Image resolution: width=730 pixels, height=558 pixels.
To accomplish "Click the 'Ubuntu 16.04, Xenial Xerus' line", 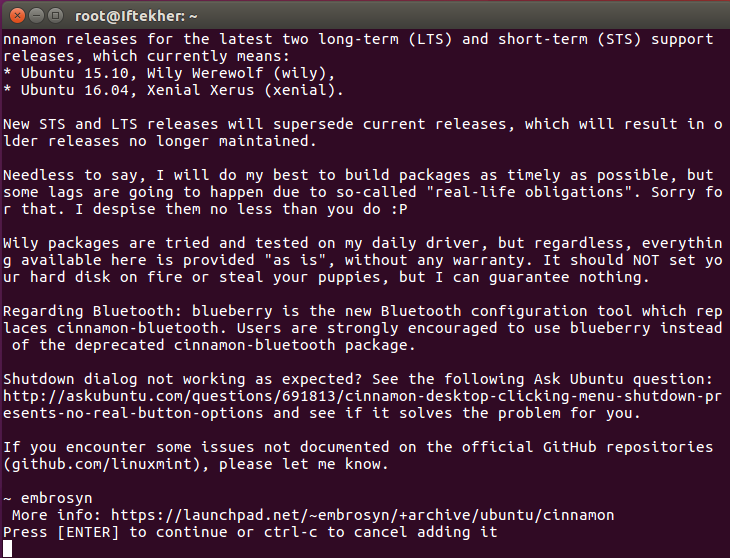I will [x=173, y=90].
